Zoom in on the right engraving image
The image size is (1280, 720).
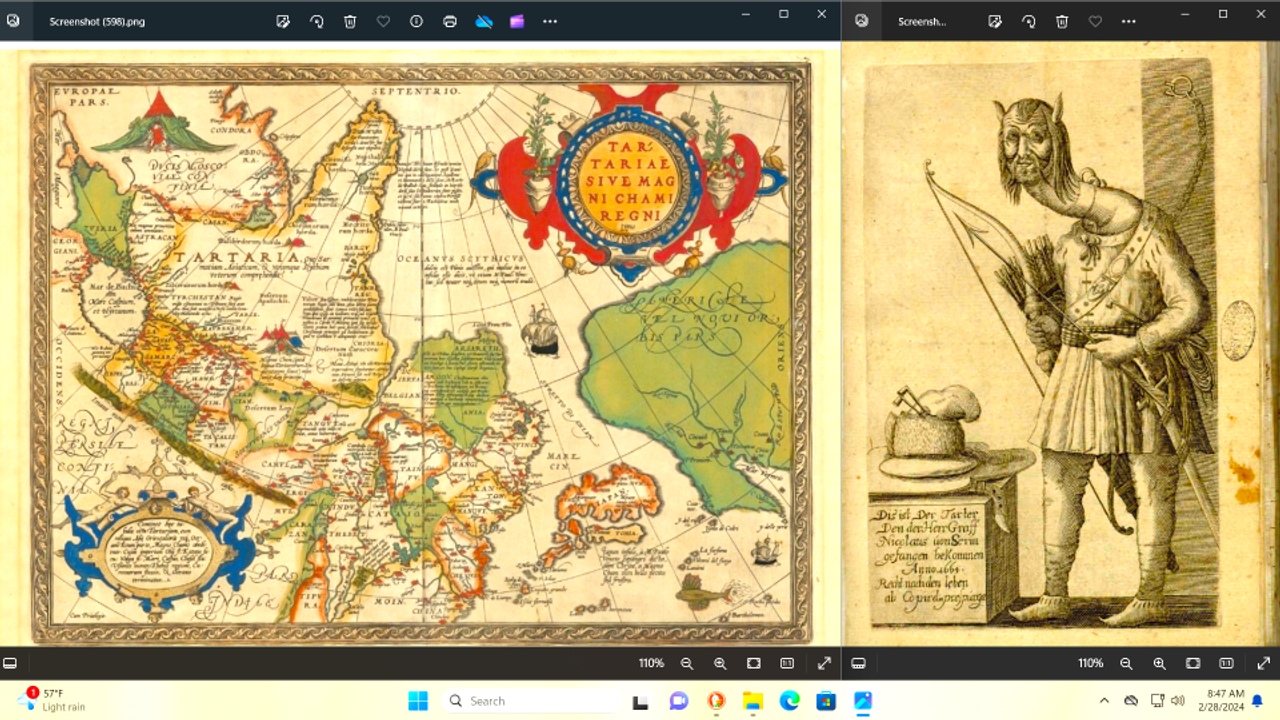pyautogui.click(x=1159, y=663)
